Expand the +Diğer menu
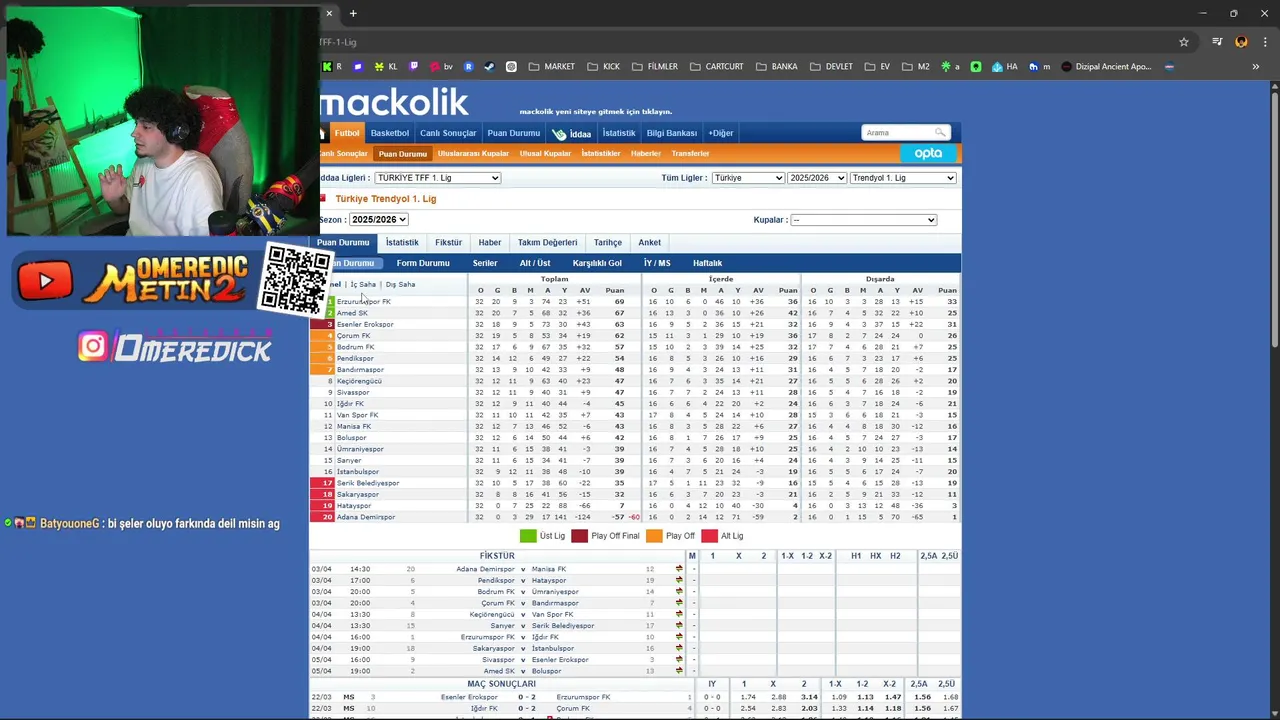The width and height of the screenshot is (1280, 720). pyautogui.click(x=721, y=133)
